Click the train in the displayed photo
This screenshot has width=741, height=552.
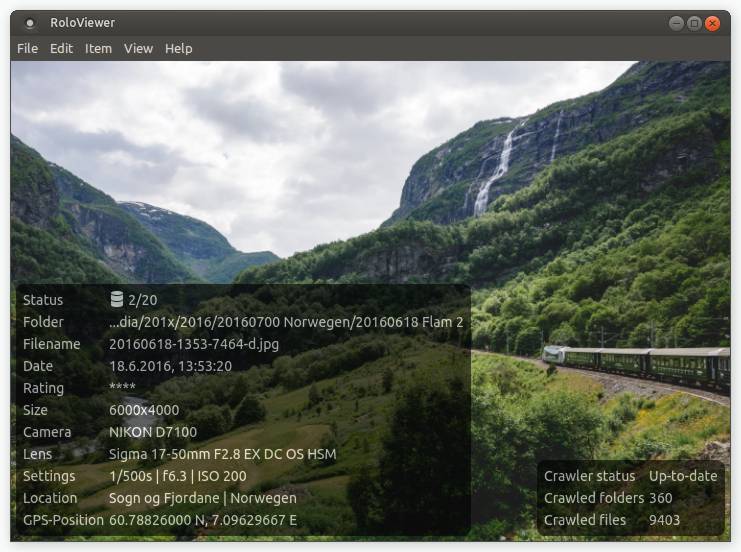click(636, 366)
